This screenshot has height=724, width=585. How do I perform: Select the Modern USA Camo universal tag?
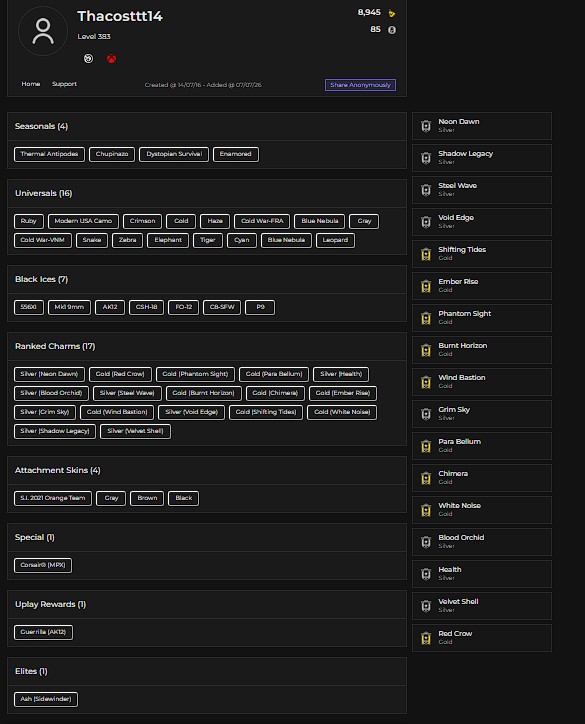pyautogui.click(x=83, y=221)
